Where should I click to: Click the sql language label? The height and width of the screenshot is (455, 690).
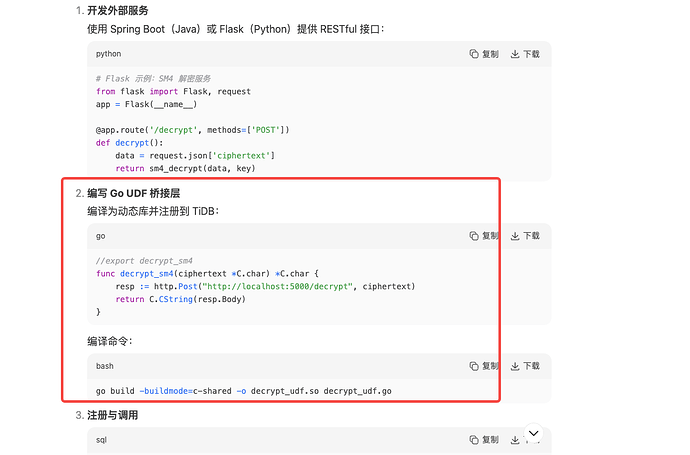click(x=103, y=439)
